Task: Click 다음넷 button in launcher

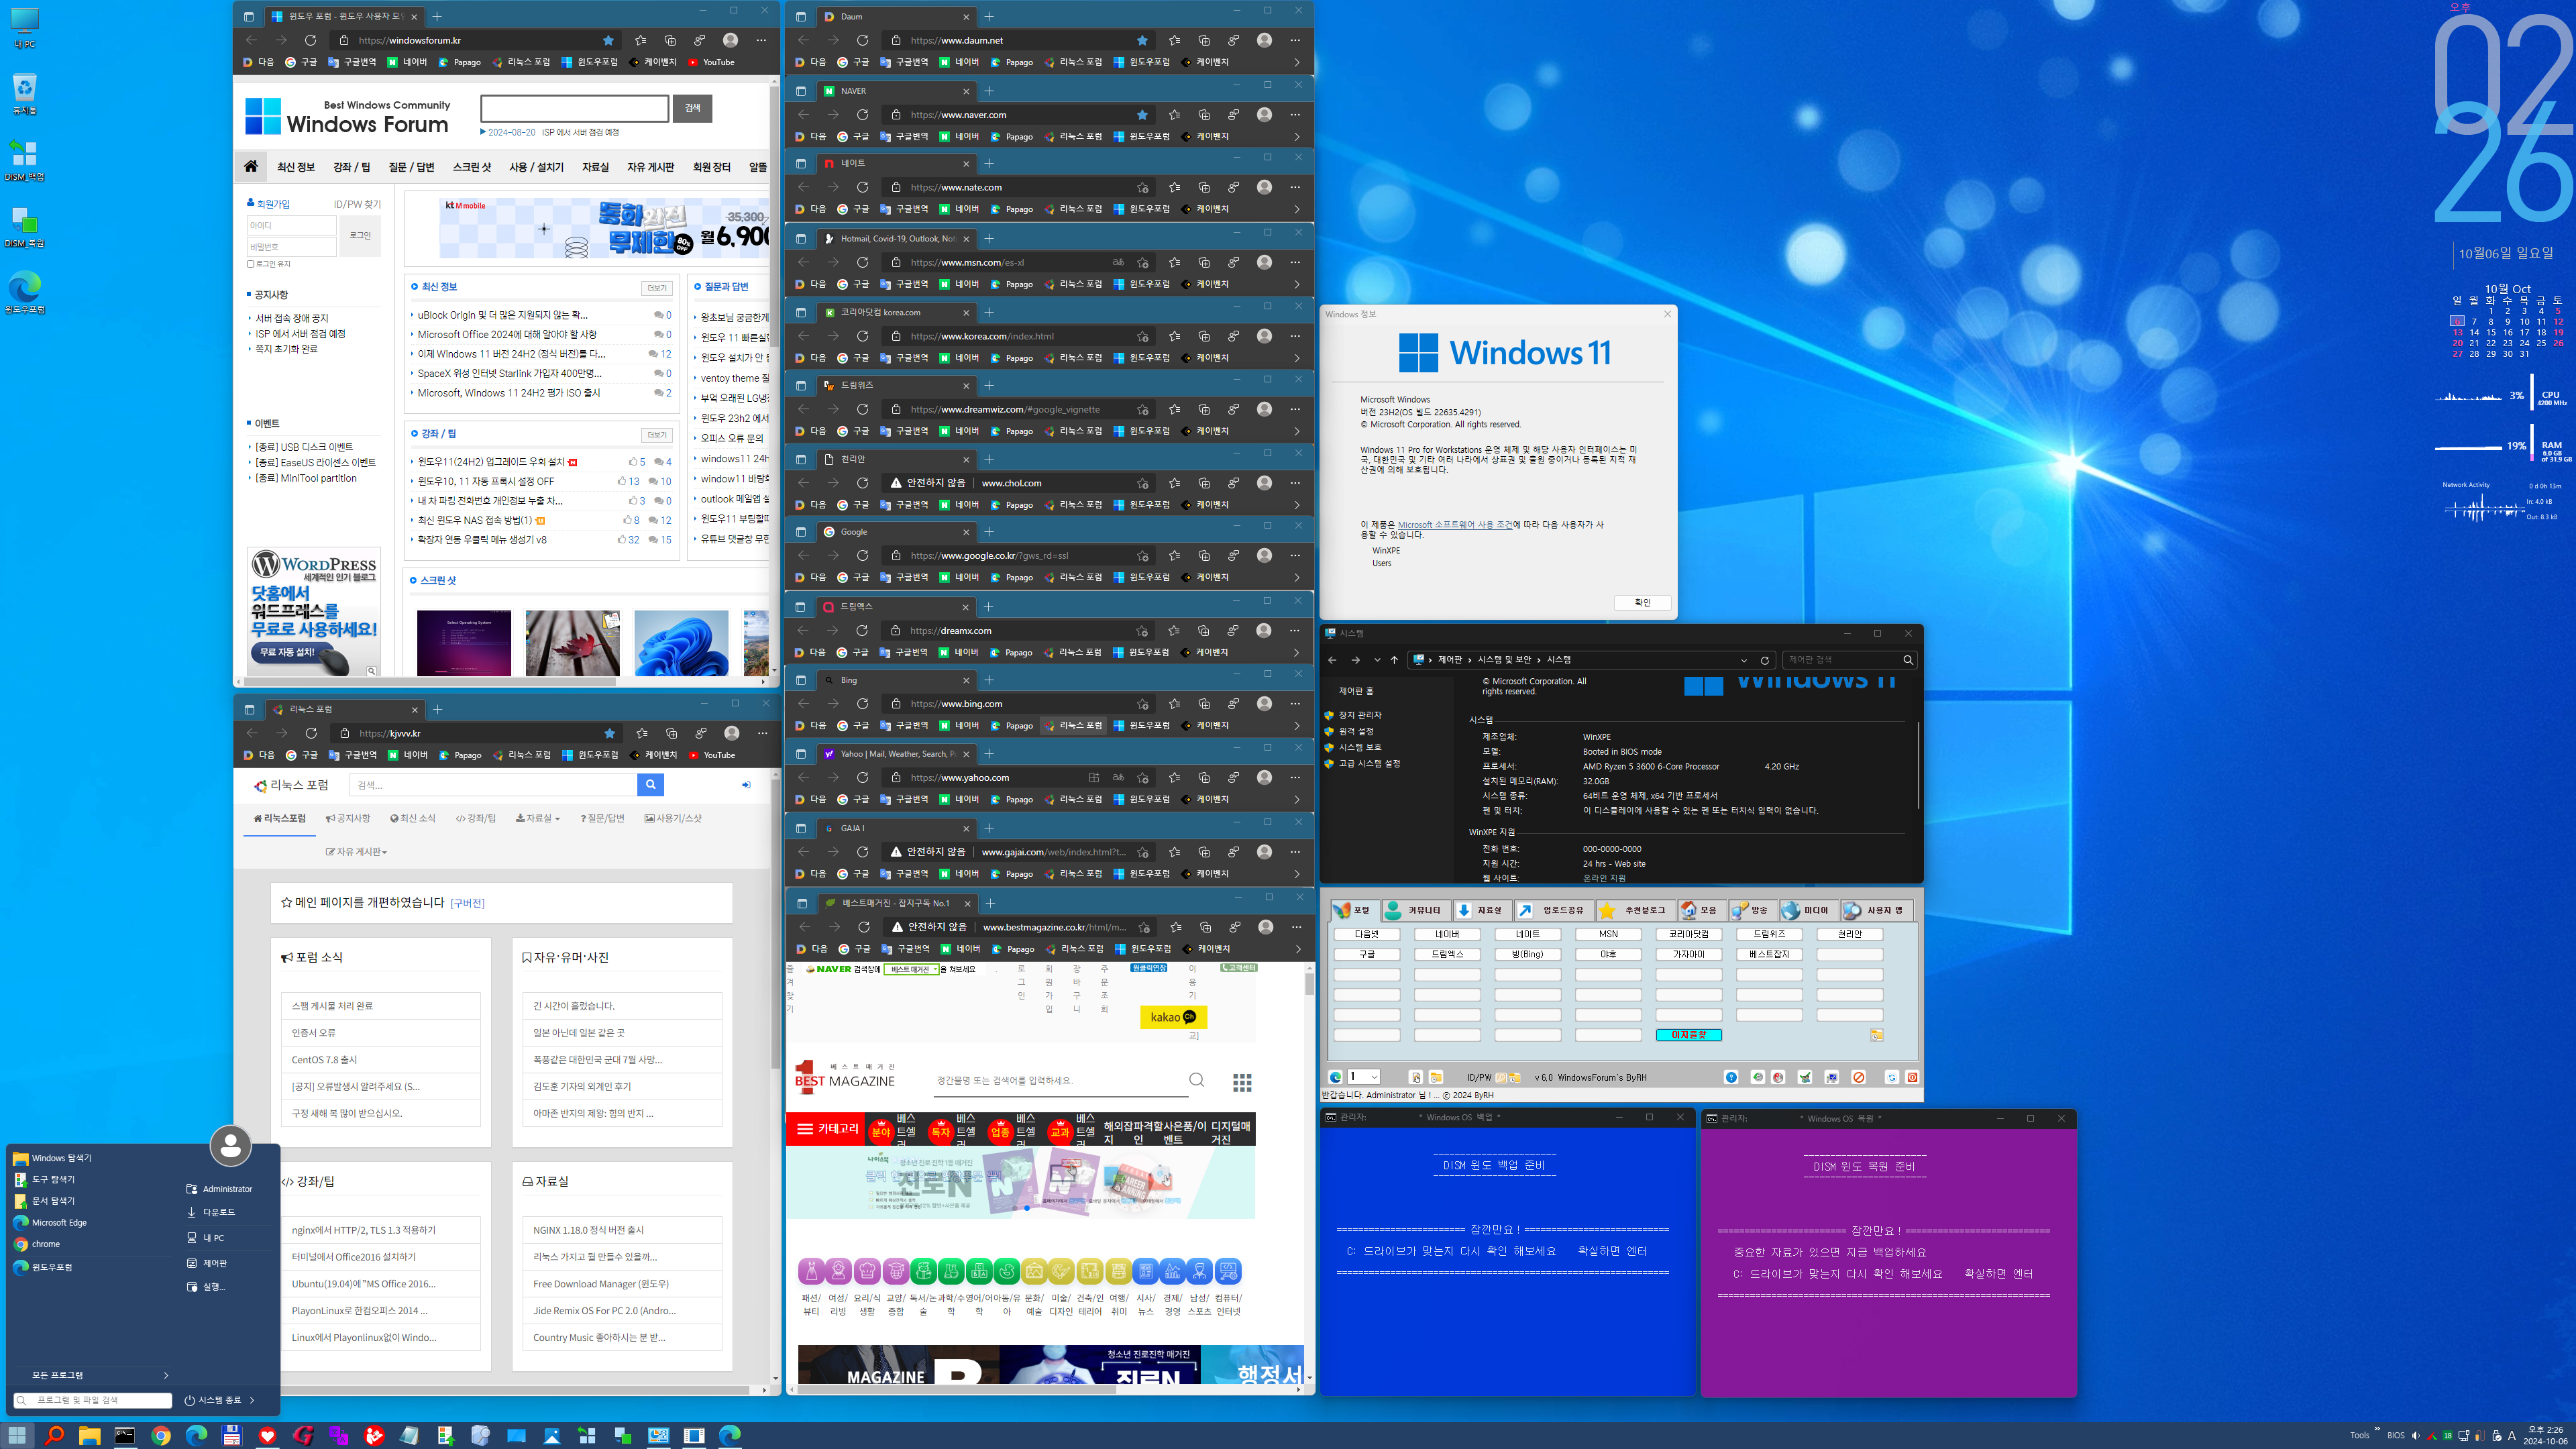Action: pyautogui.click(x=1366, y=934)
